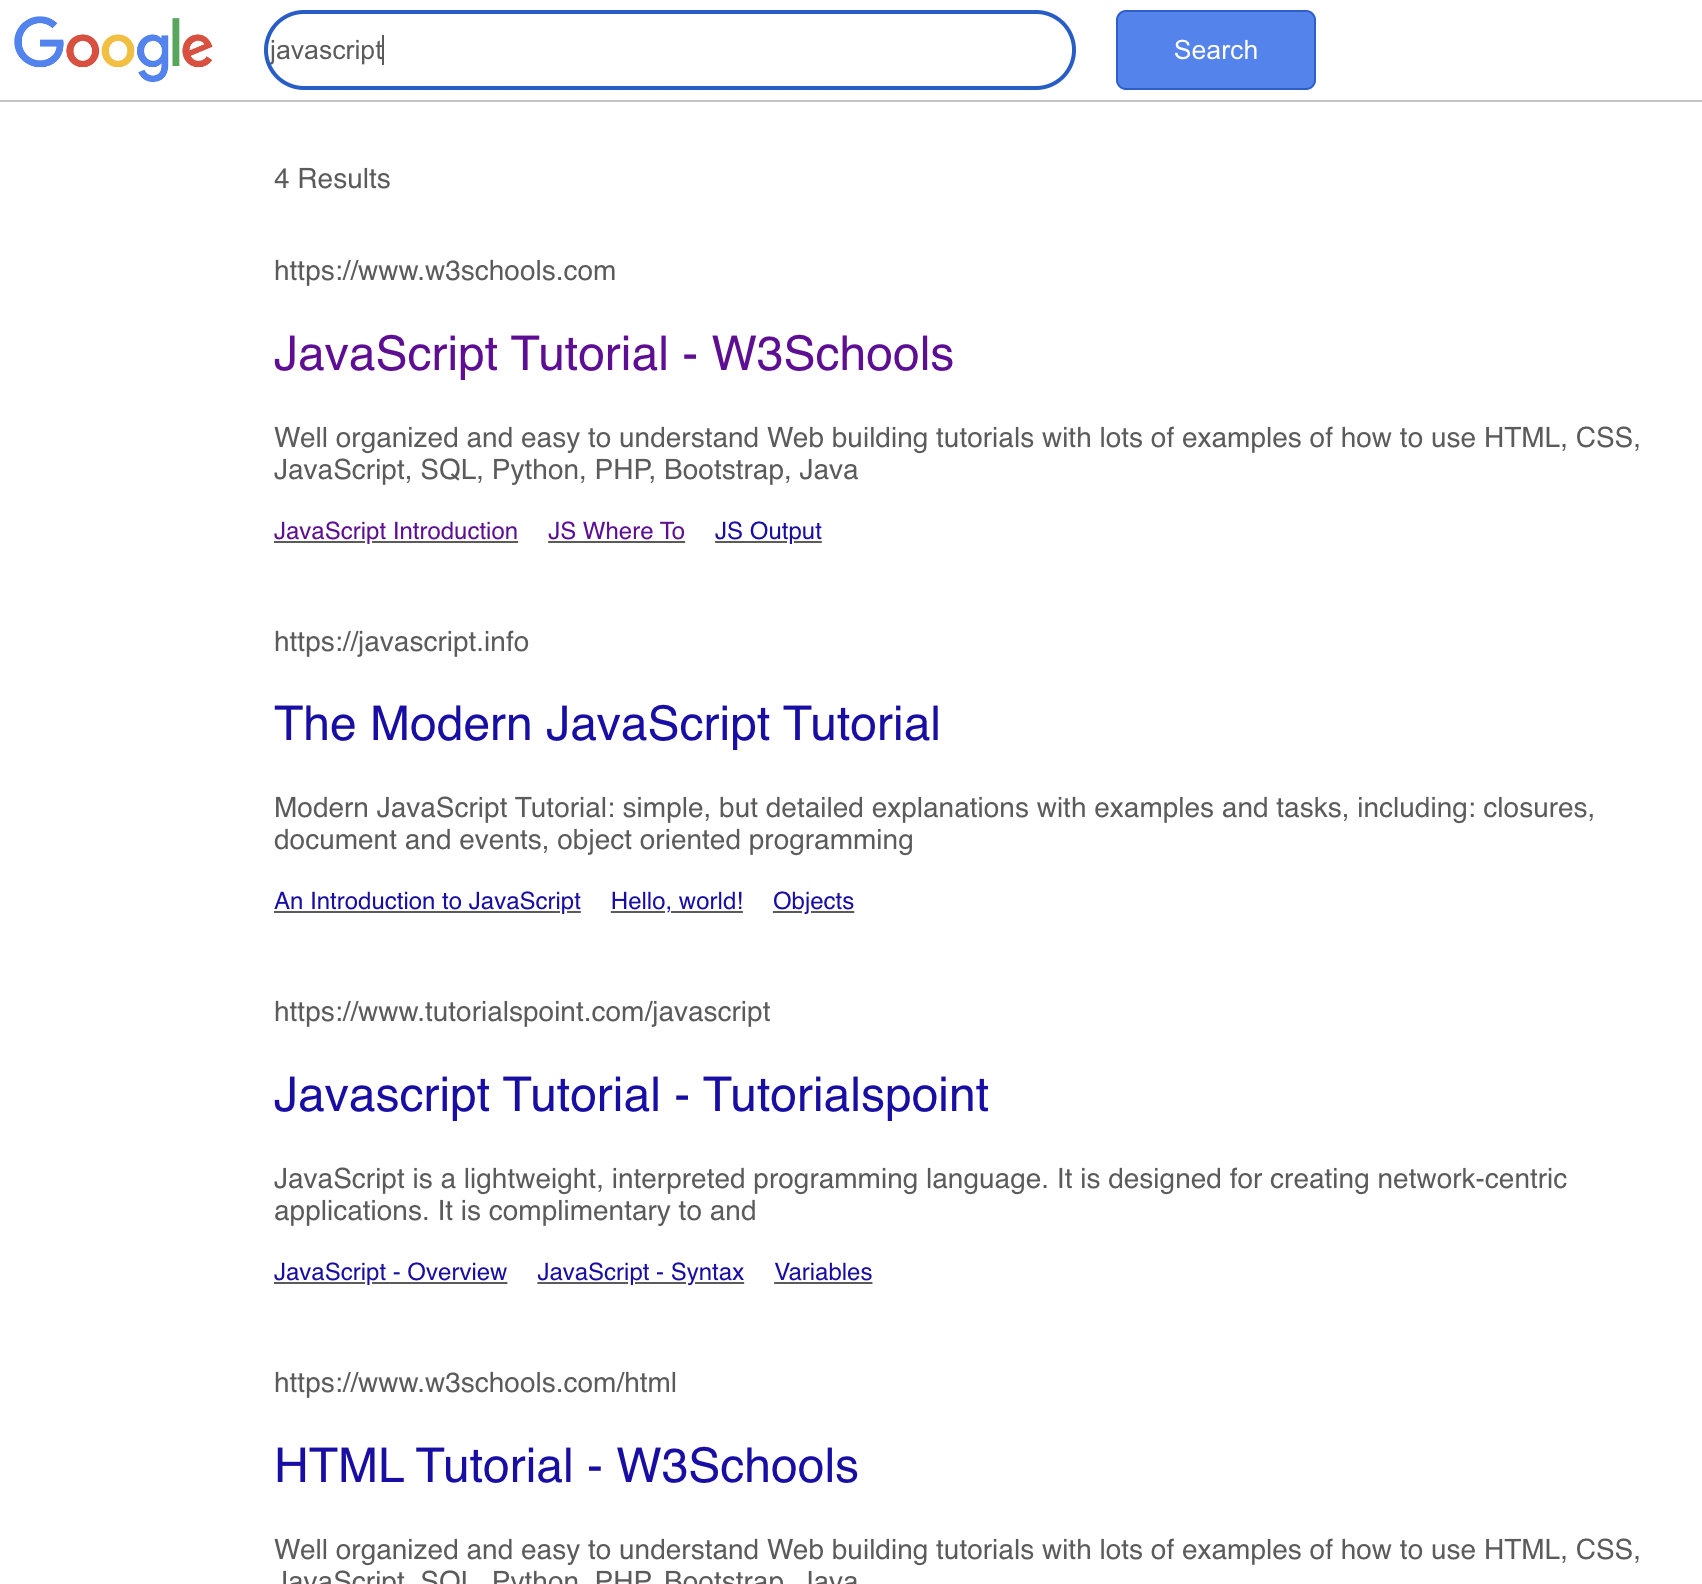1702x1584 pixels.
Task: Open An Introduction to JavaScript sublink
Action: click(427, 901)
